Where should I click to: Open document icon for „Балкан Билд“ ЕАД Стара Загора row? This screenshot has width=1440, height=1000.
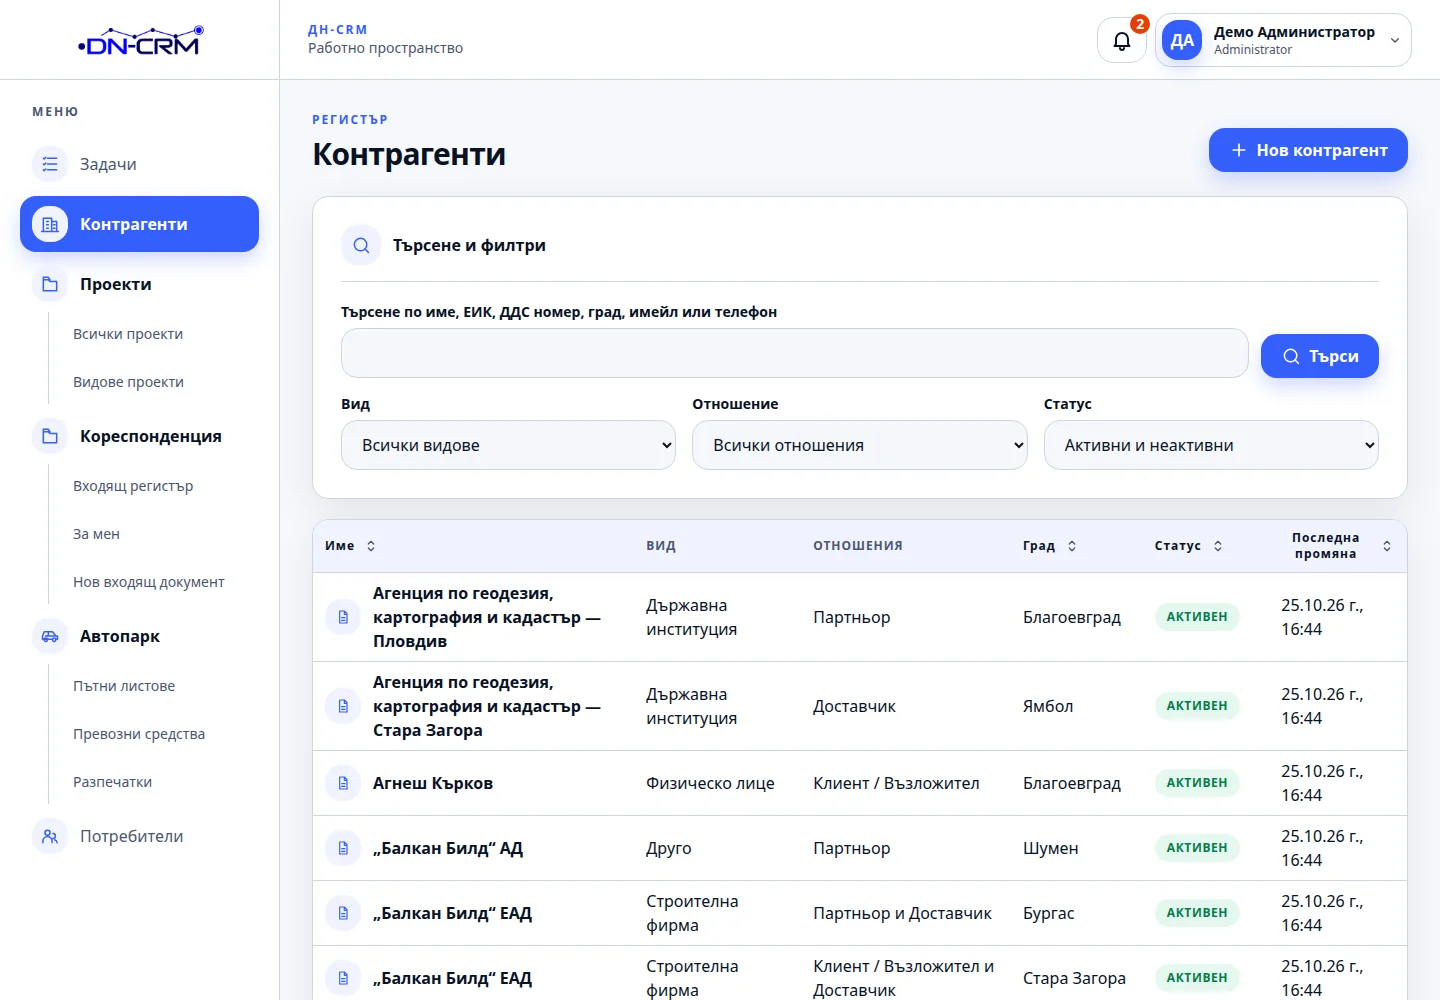(x=343, y=978)
